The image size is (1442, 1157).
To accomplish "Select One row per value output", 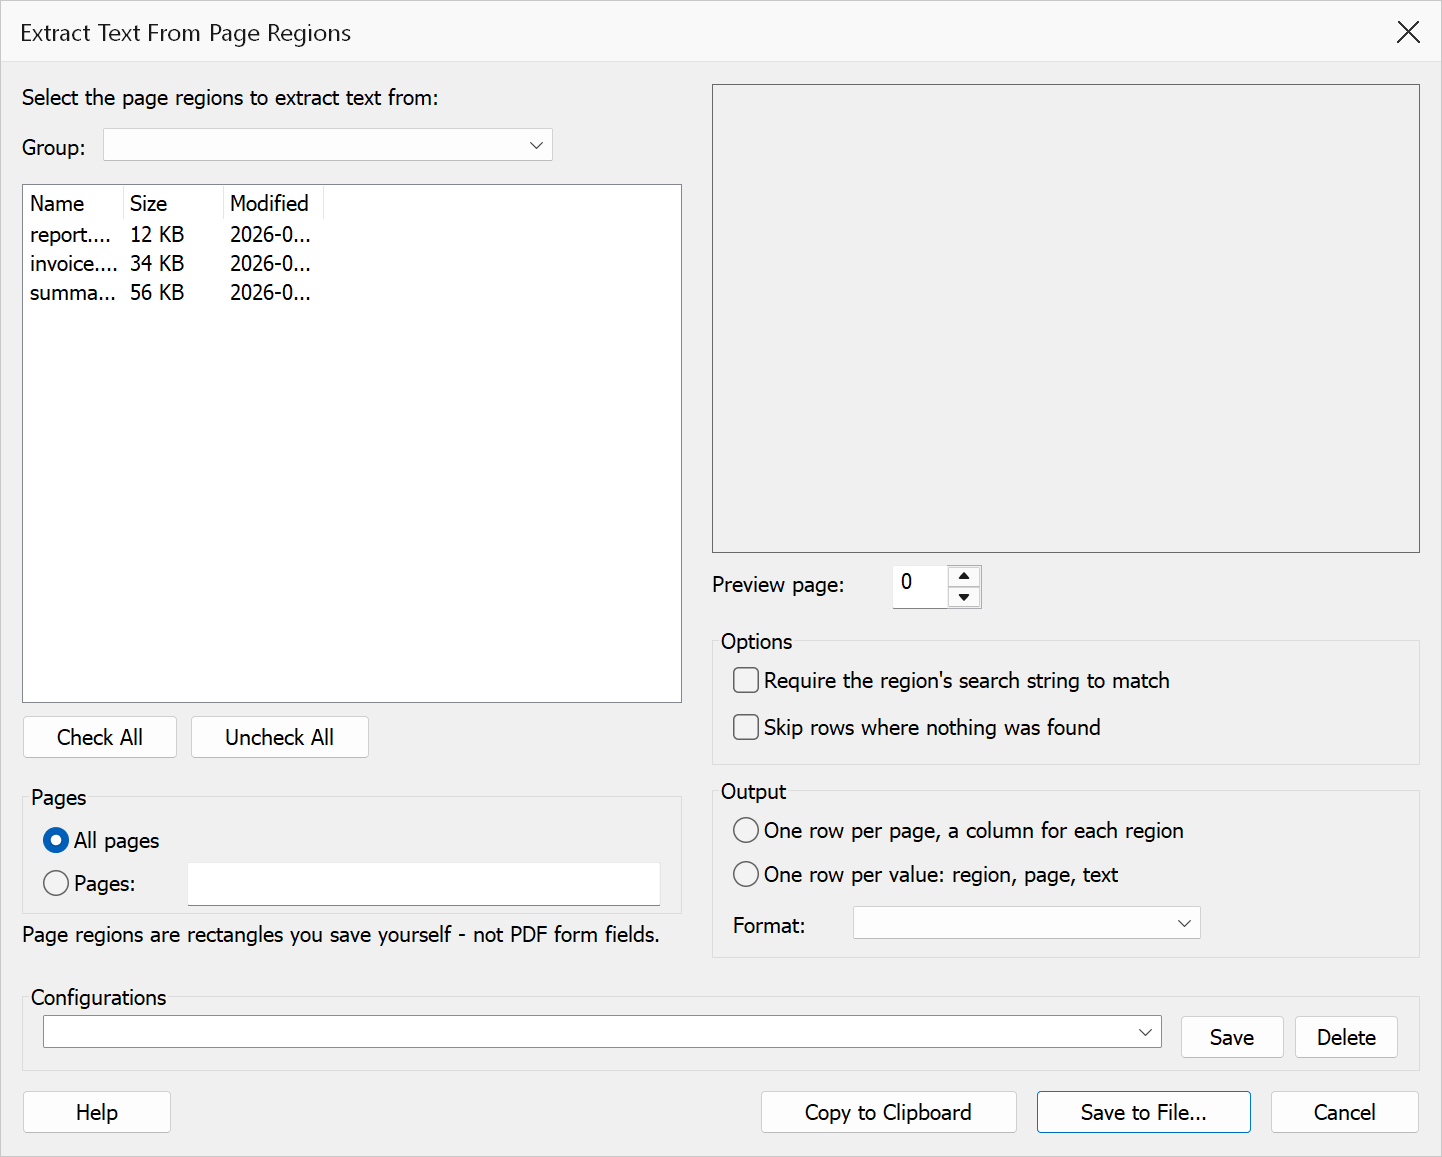I will coord(746,874).
